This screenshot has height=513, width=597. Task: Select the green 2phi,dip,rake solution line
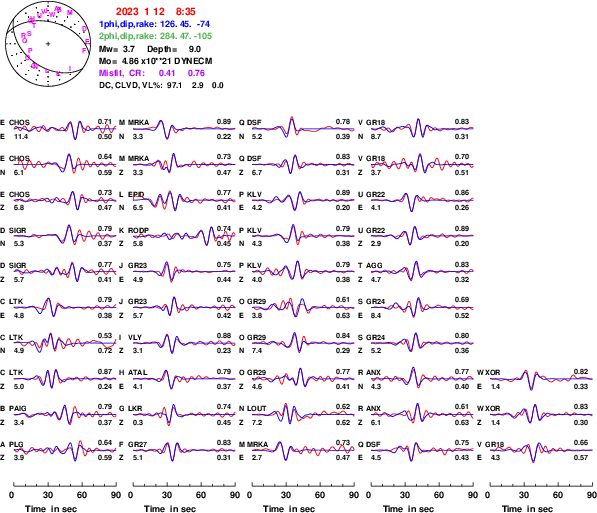click(x=155, y=36)
